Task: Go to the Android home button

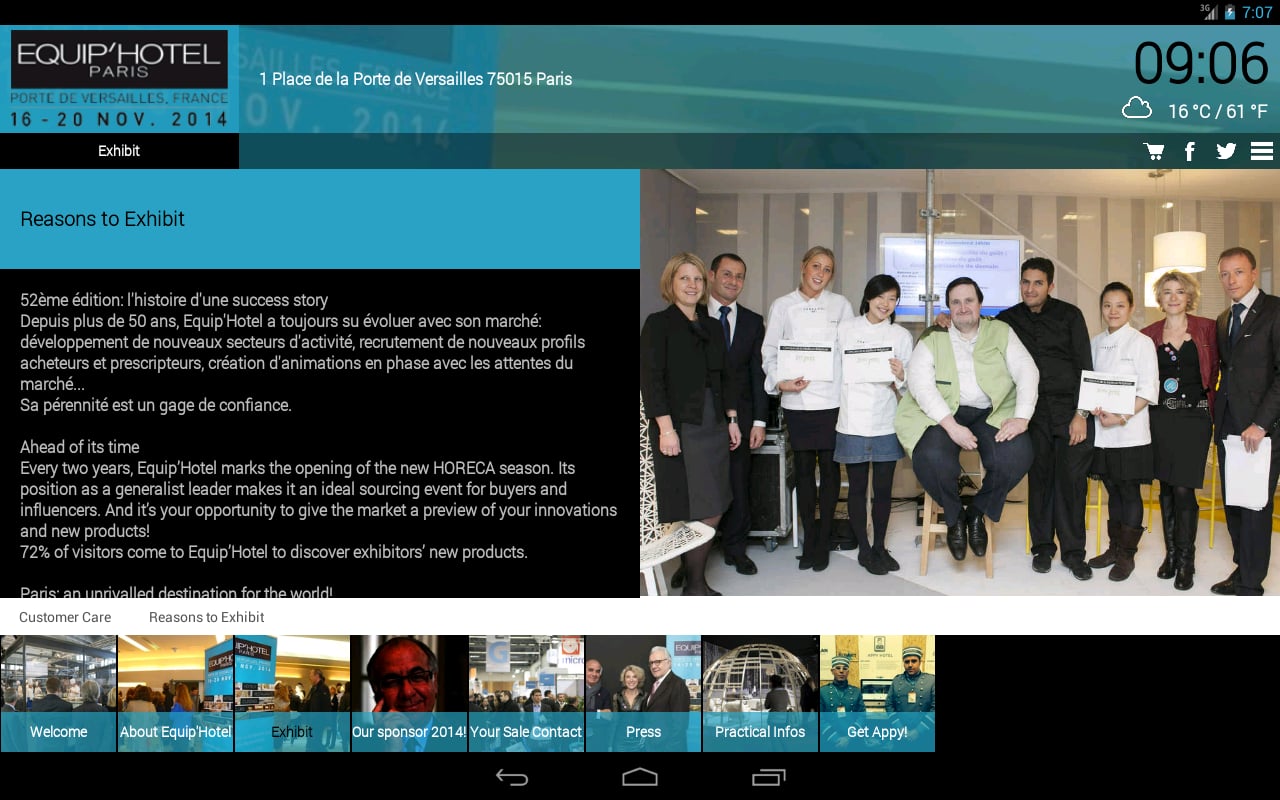Action: [x=640, y=777]
